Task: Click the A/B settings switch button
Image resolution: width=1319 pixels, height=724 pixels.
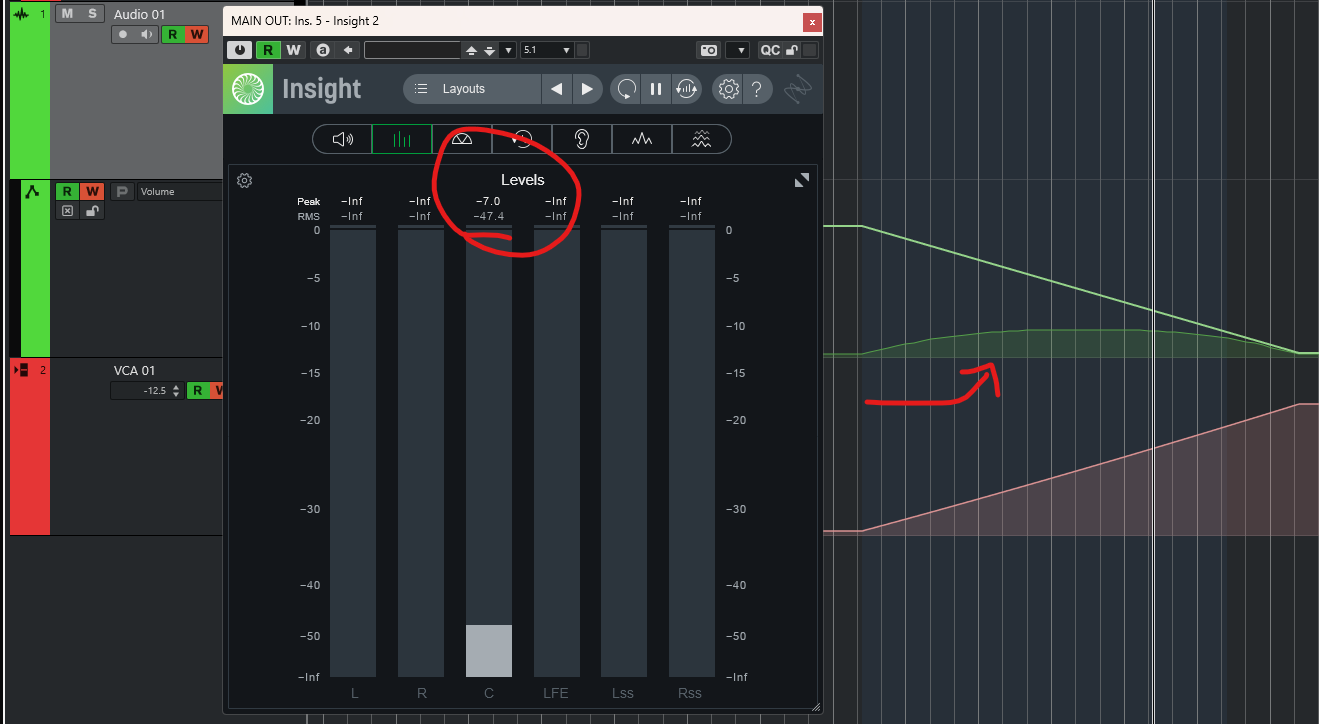Action: (322, 50)
